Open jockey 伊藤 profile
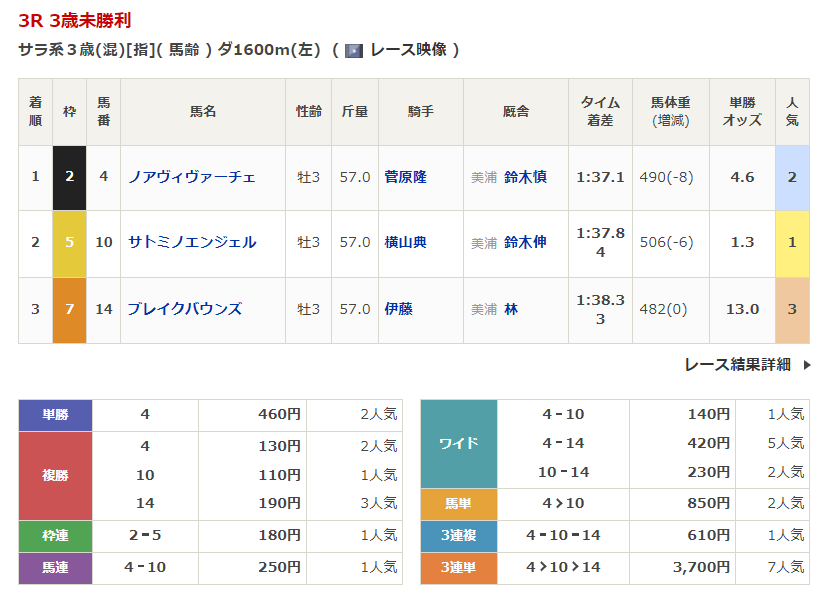This screenshot has width=825, height=595. pos(398,309)
